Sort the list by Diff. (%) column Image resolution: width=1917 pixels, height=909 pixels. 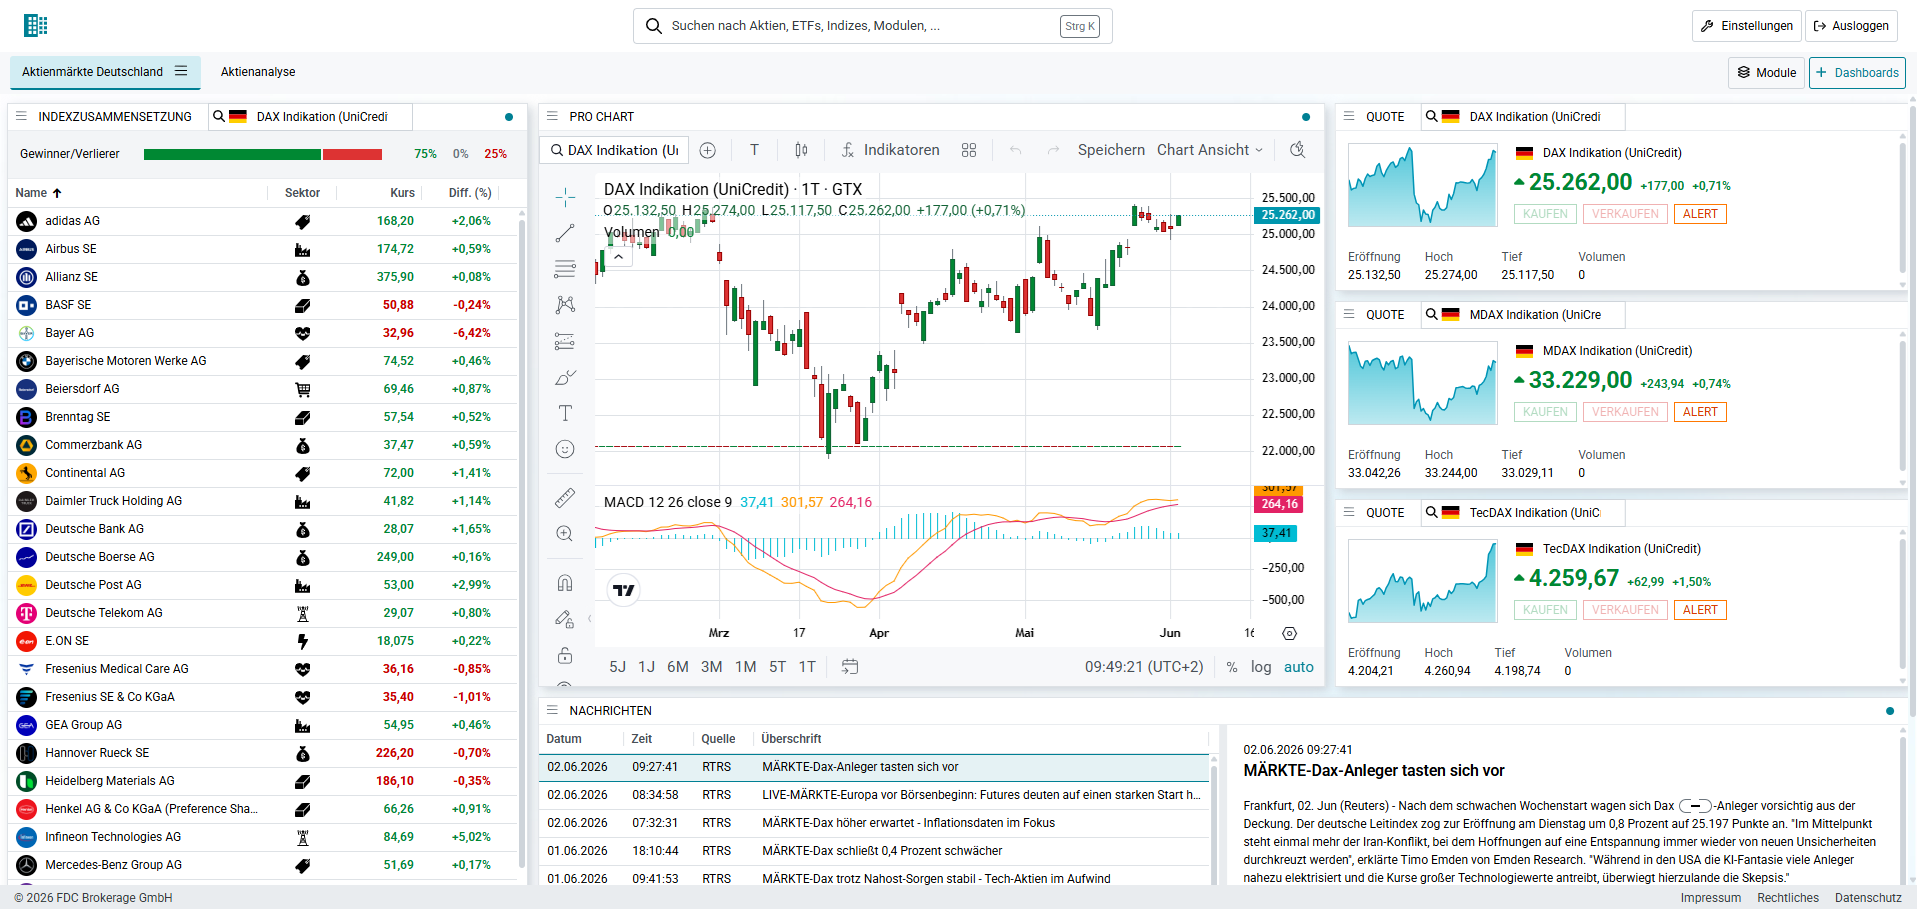(x=470, y=193)
